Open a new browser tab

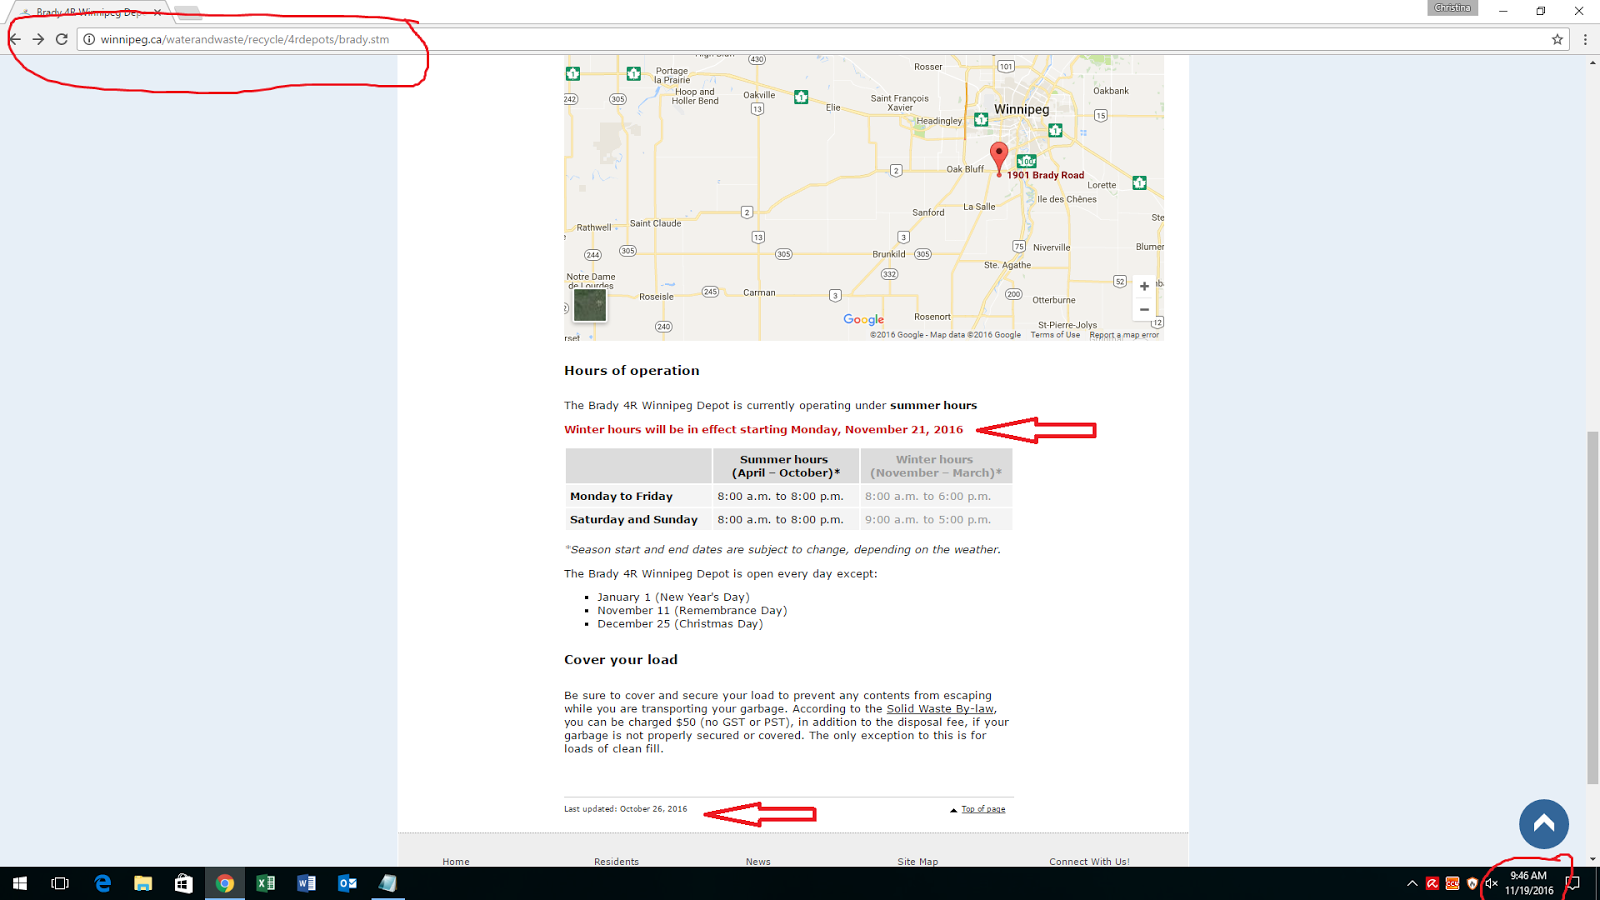pyautogui.click(x=188, y=13)
